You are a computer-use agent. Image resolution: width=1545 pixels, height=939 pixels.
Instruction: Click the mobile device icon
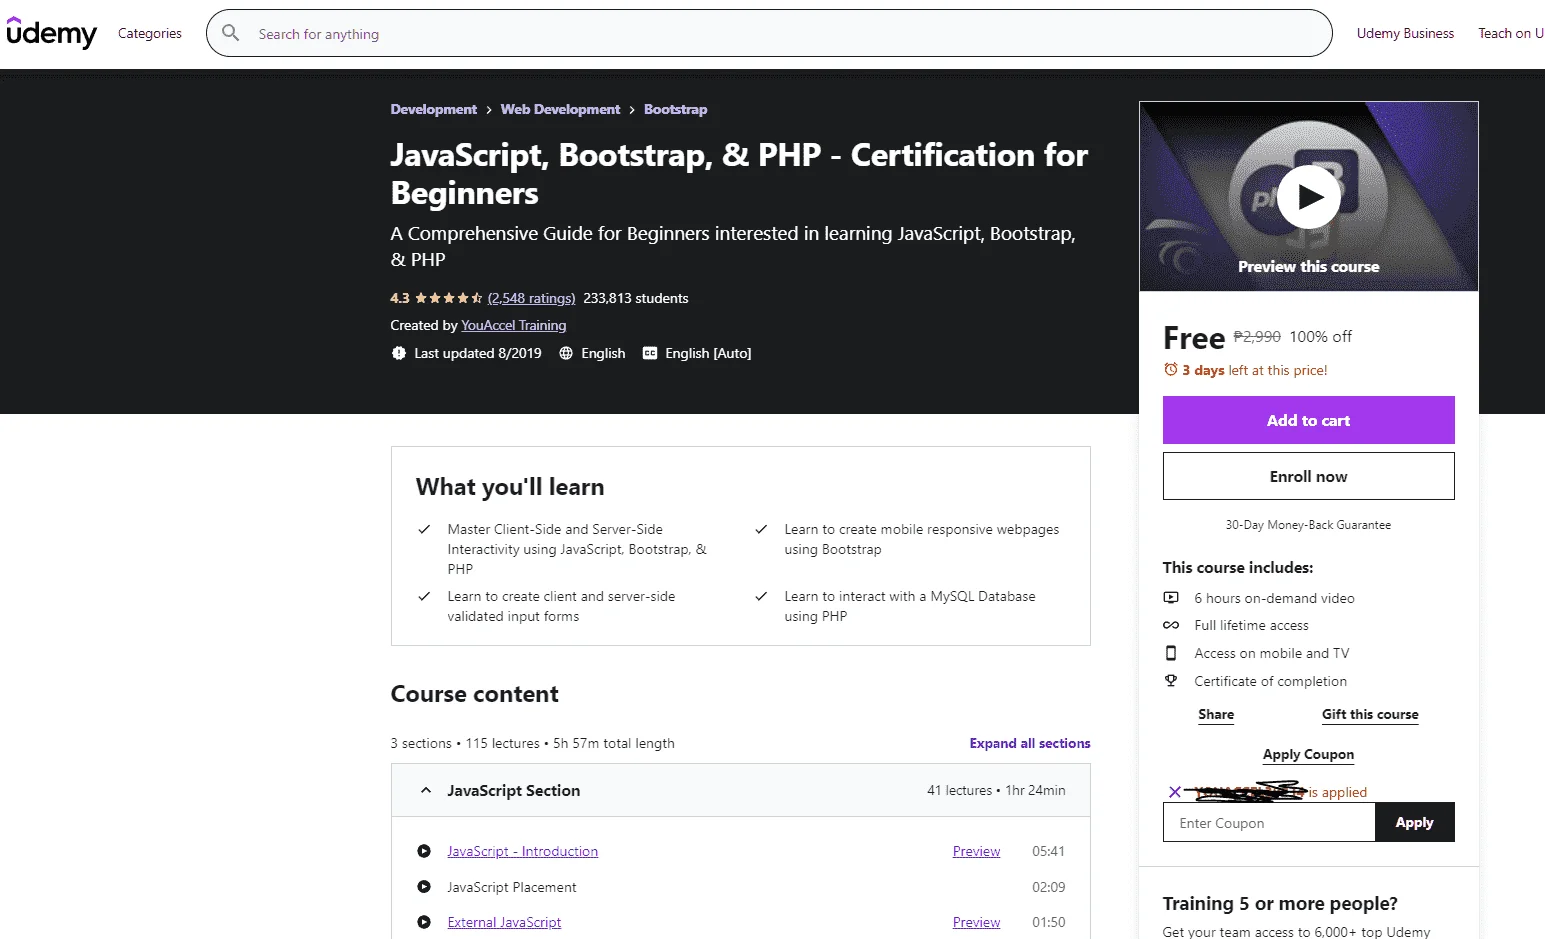coord(1171,653)
